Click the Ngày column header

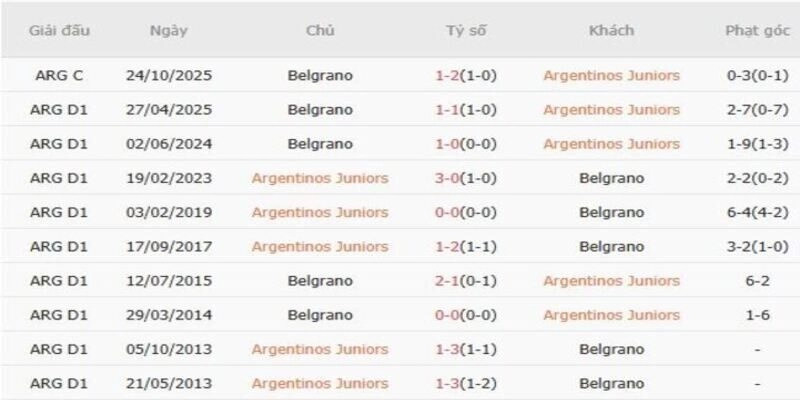pos(169,30)
